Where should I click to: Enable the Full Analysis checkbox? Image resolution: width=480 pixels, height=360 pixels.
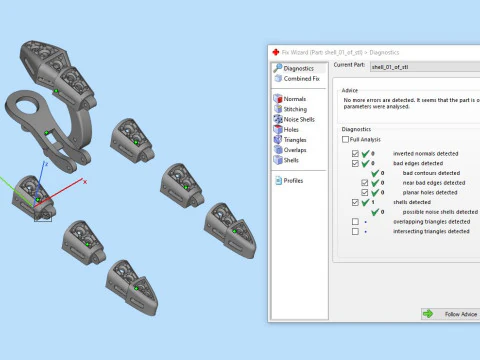pyautogui.click(x=345, y=139)
